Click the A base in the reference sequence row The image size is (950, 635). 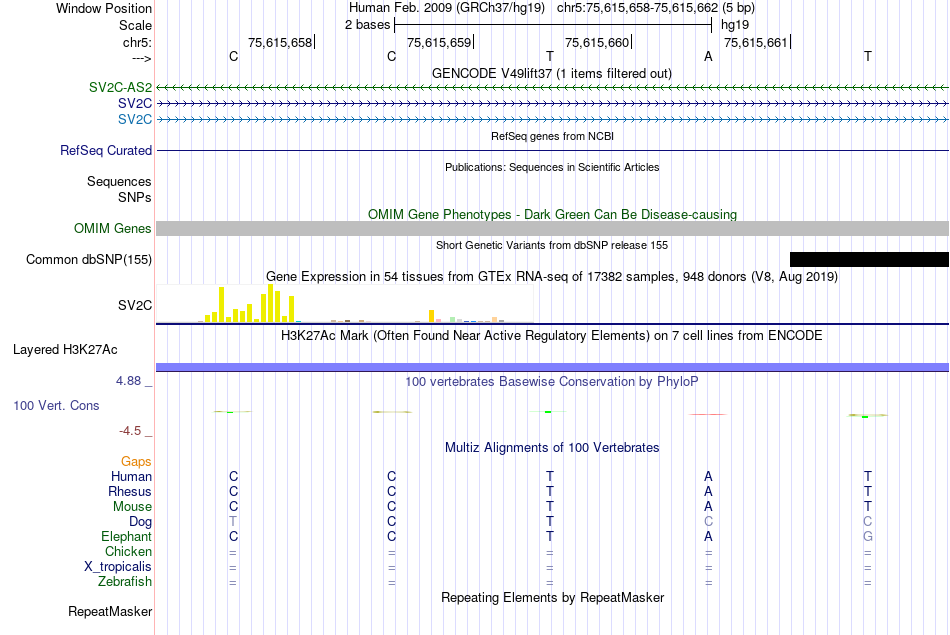point(708,56)
